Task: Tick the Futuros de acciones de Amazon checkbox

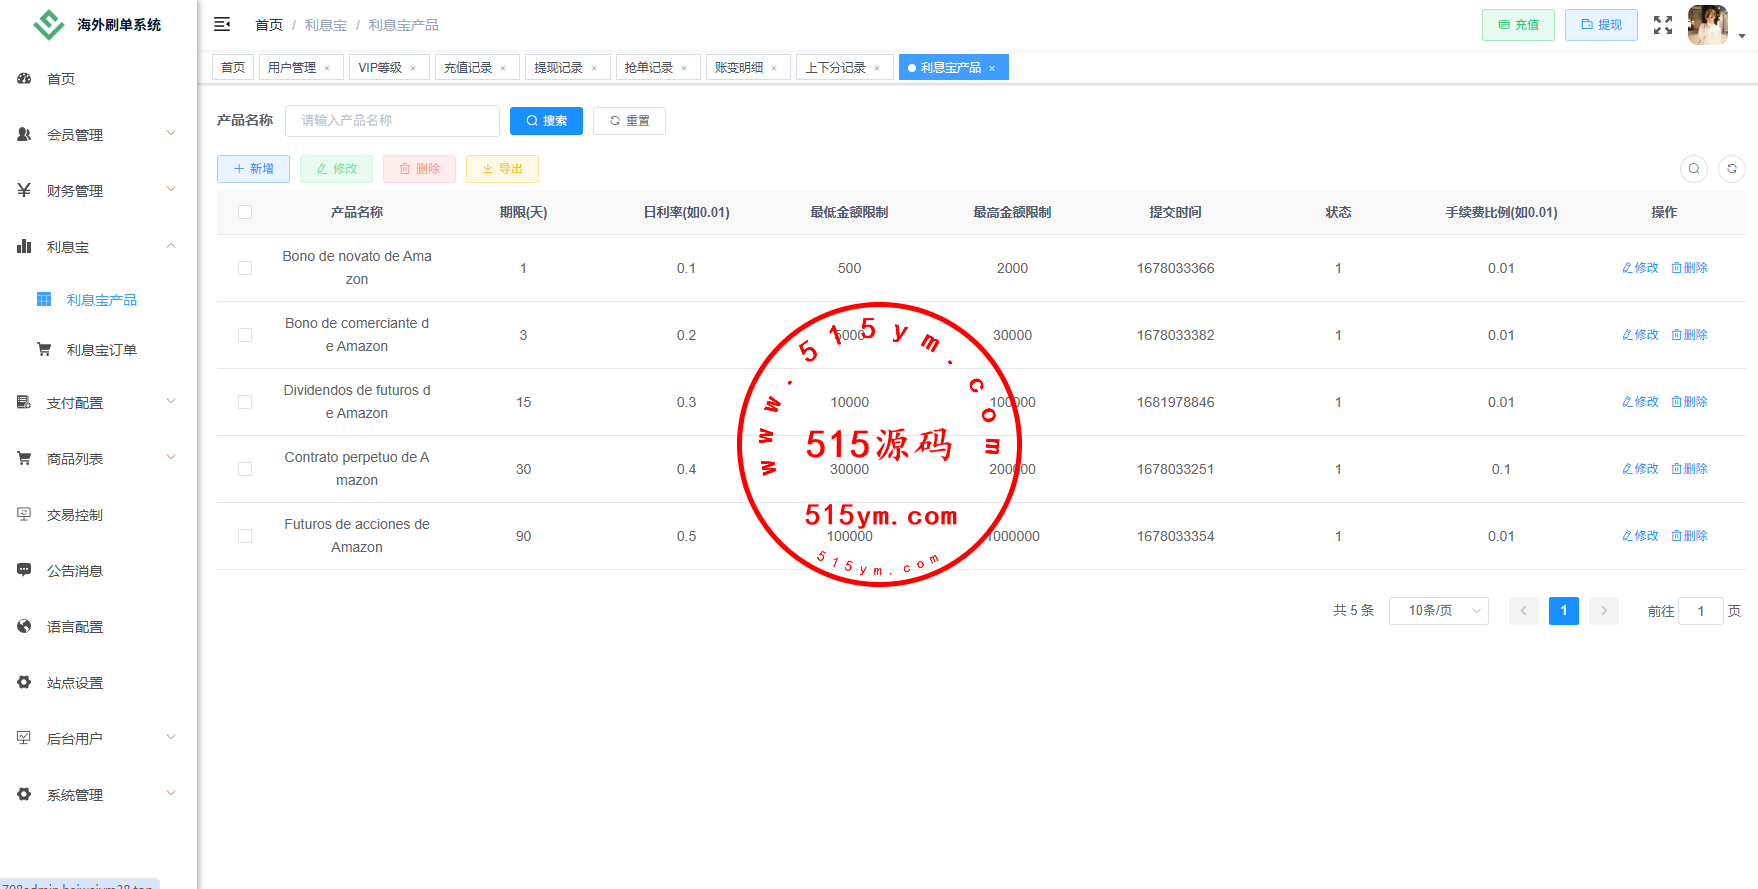Action: [245, 536]
